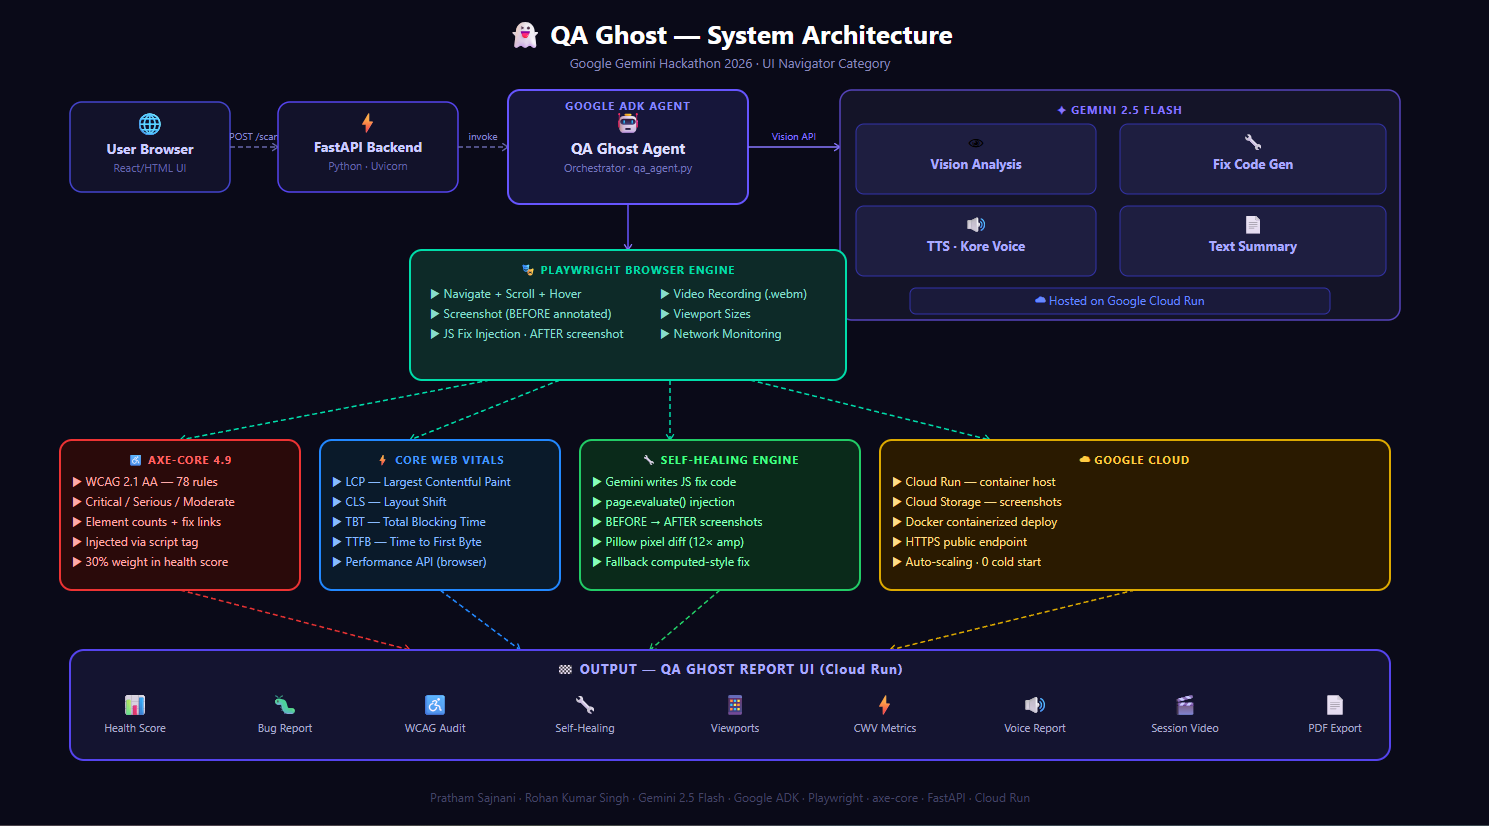
Task: Click the 'Vision API' arrow label
Action: [x=794, y=137]
